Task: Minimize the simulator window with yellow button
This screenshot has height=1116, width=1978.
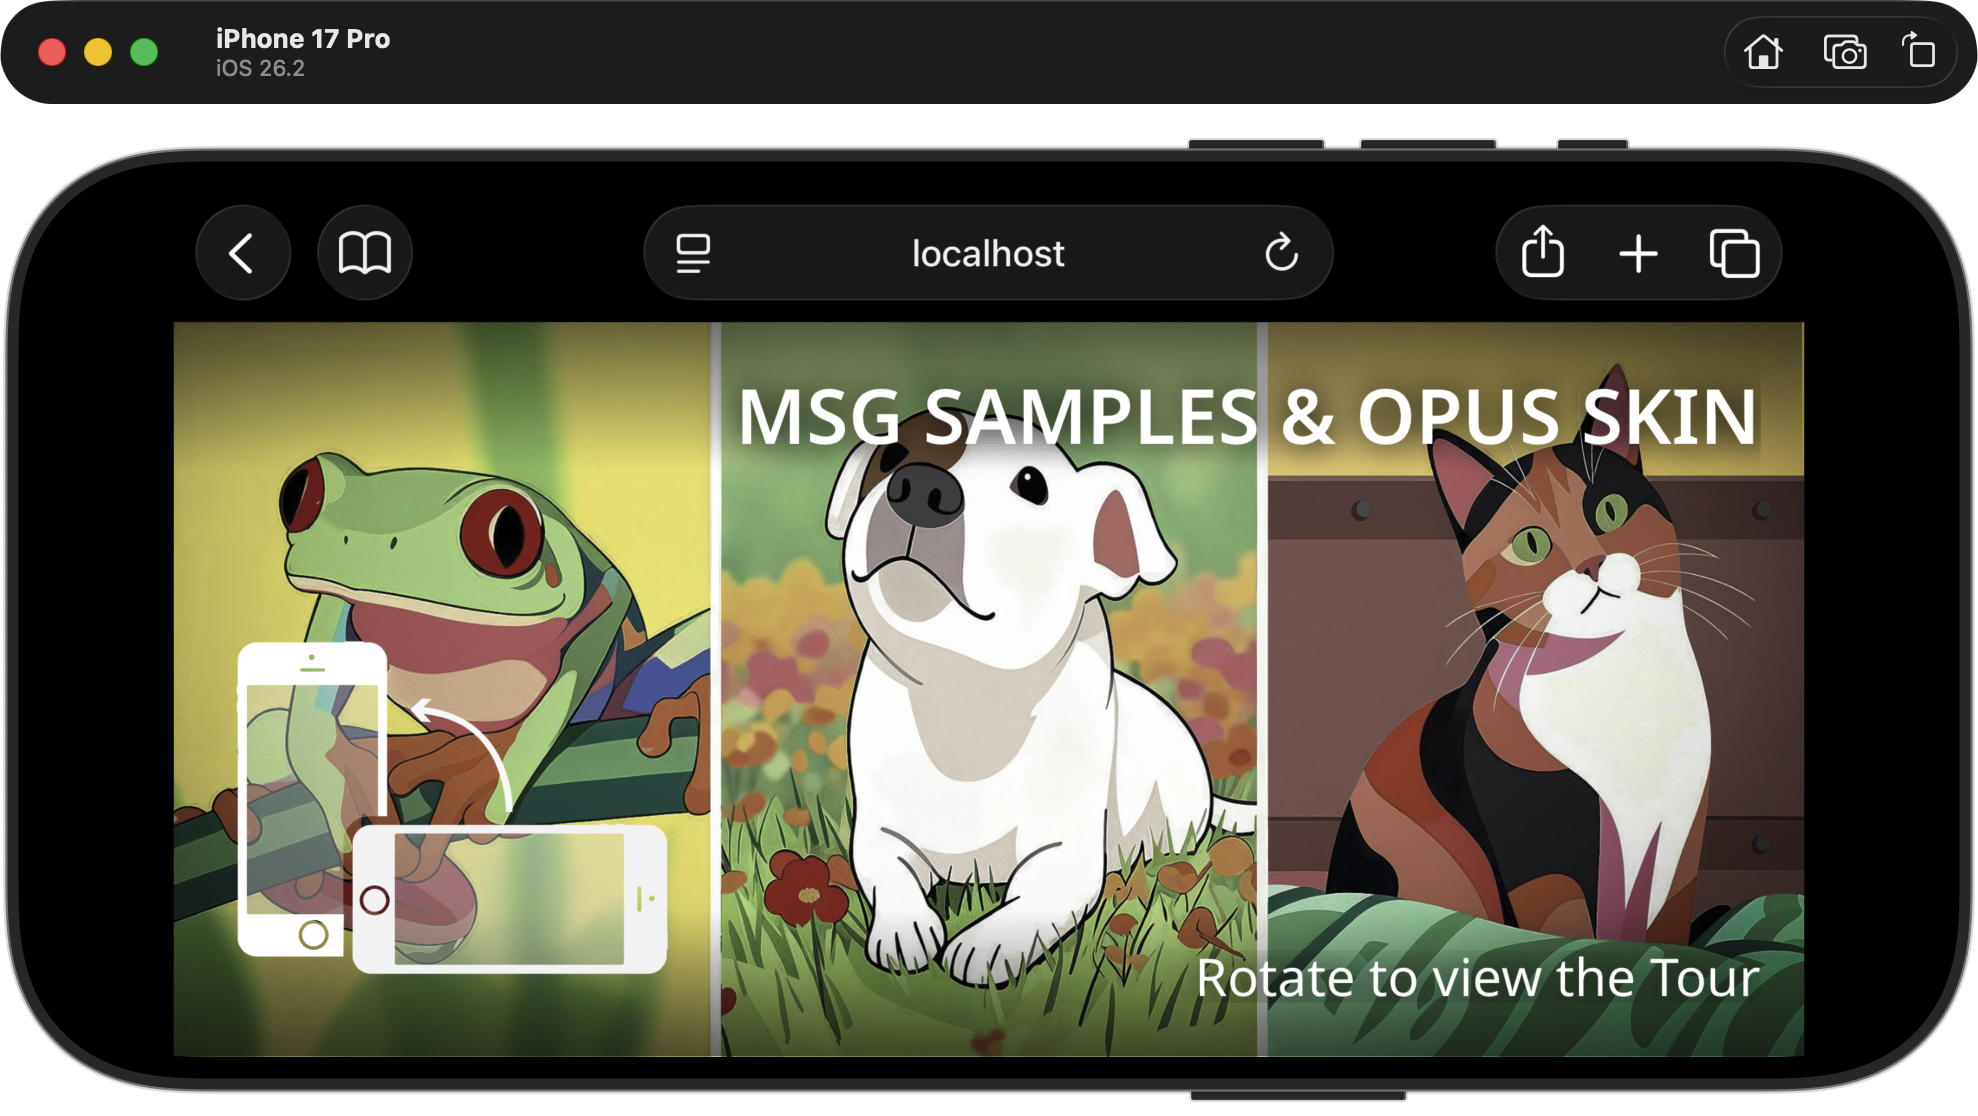Action: [x=98, y=52]
